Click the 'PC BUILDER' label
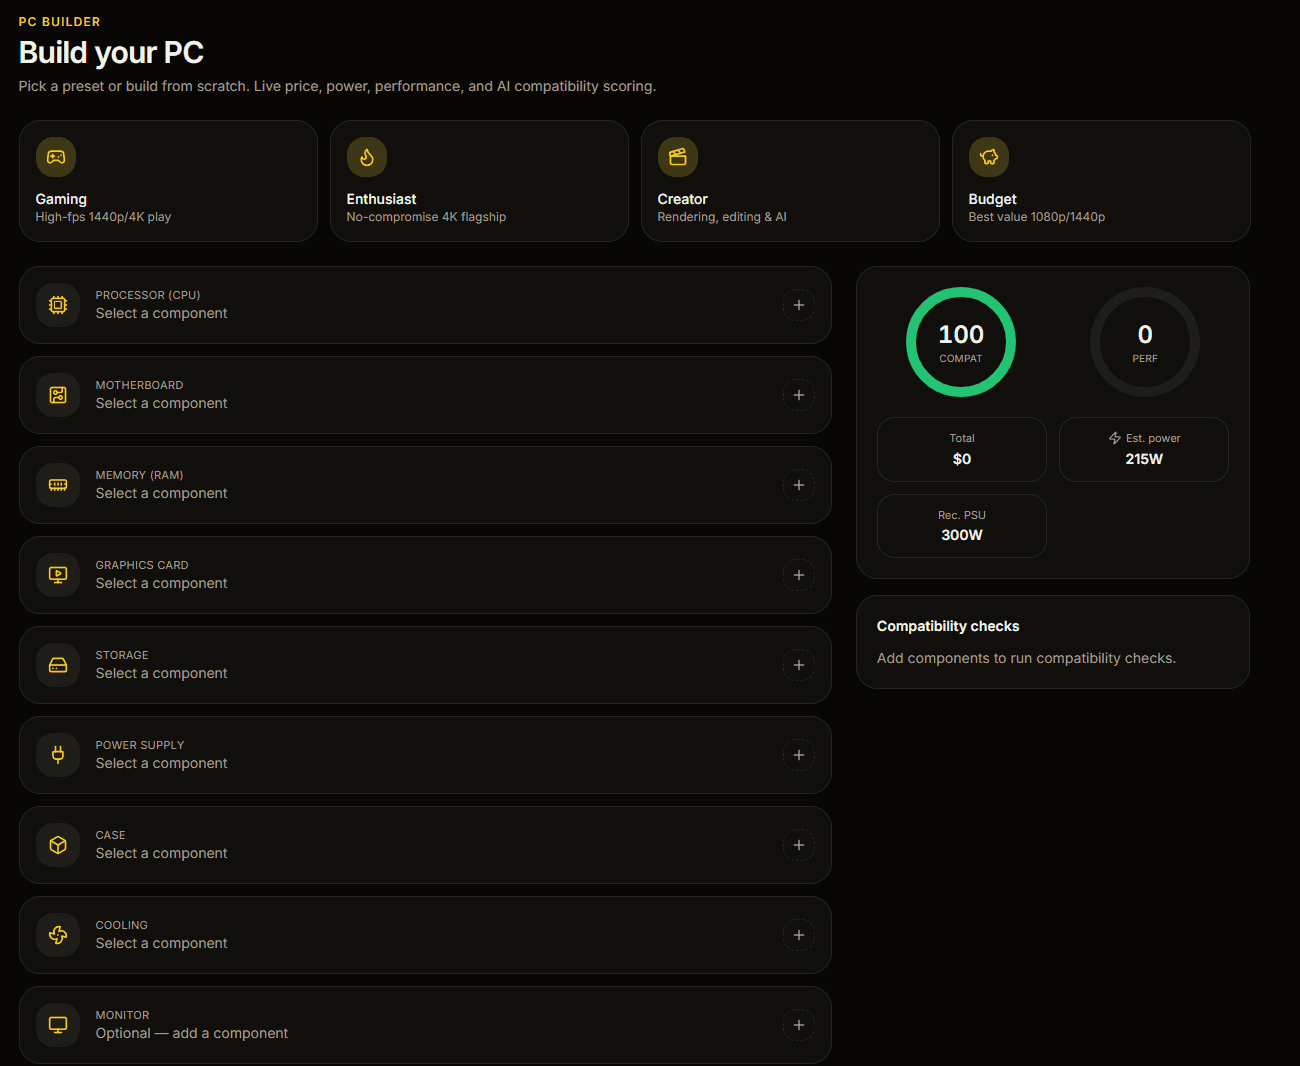The width and height of the screenshot is (1300, 1066). tap(59, 22)
